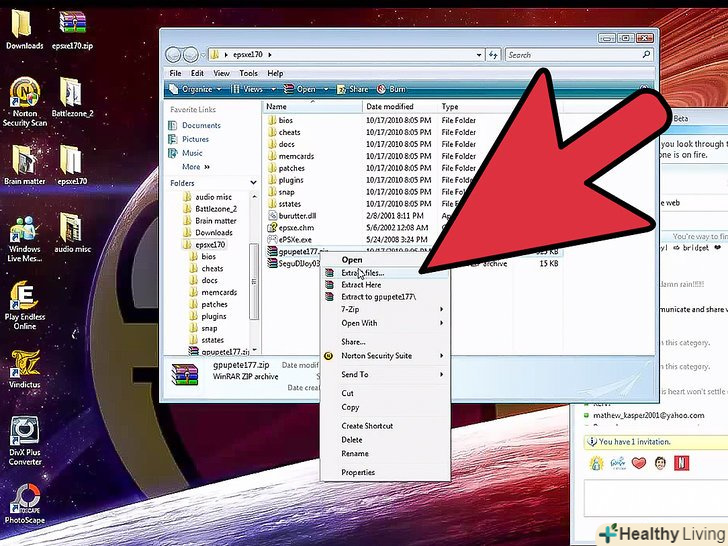Choose Create Shortcut in context menu
Viewport: 728px width, 546px height.
(385, 426)
